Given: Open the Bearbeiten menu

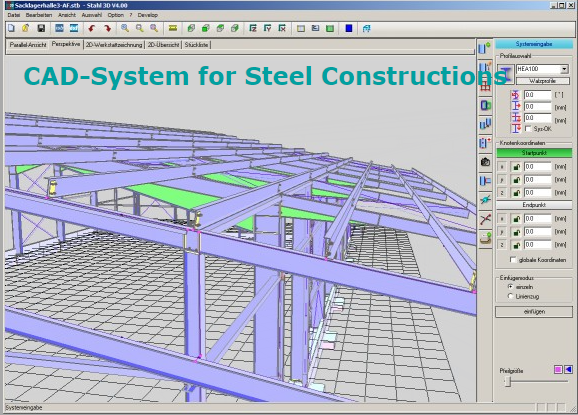Looking at the screenshot, I should tap(39, 15).
